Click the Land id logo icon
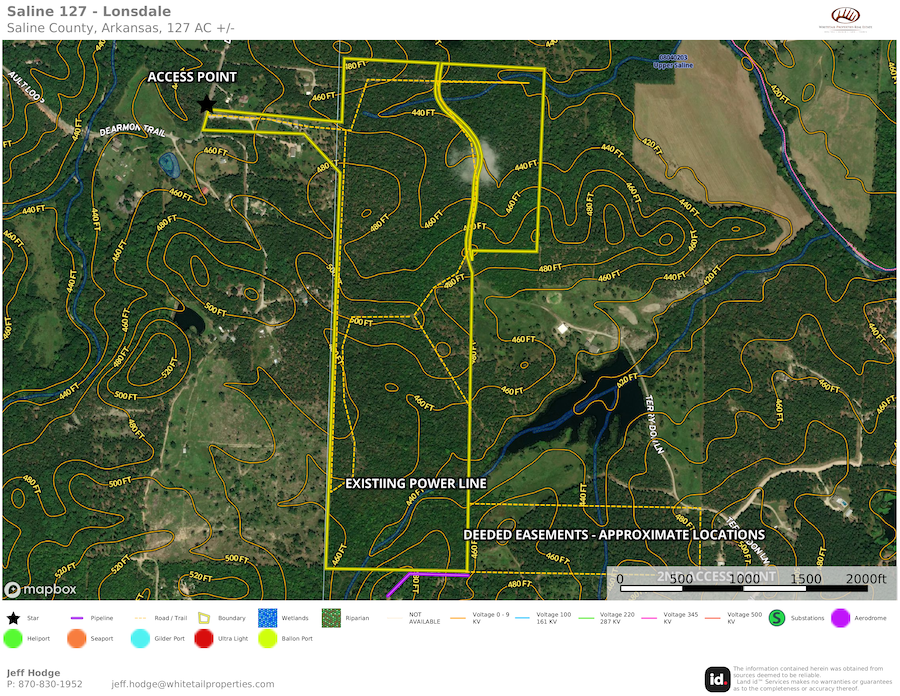Viewport: 900px width, 696px height. point(717,678)
